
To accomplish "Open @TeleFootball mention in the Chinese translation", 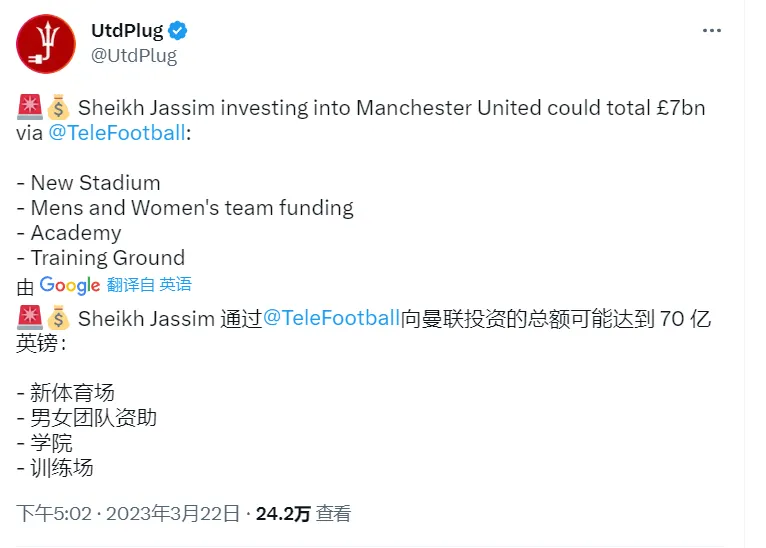I will [x=332, y=318].
